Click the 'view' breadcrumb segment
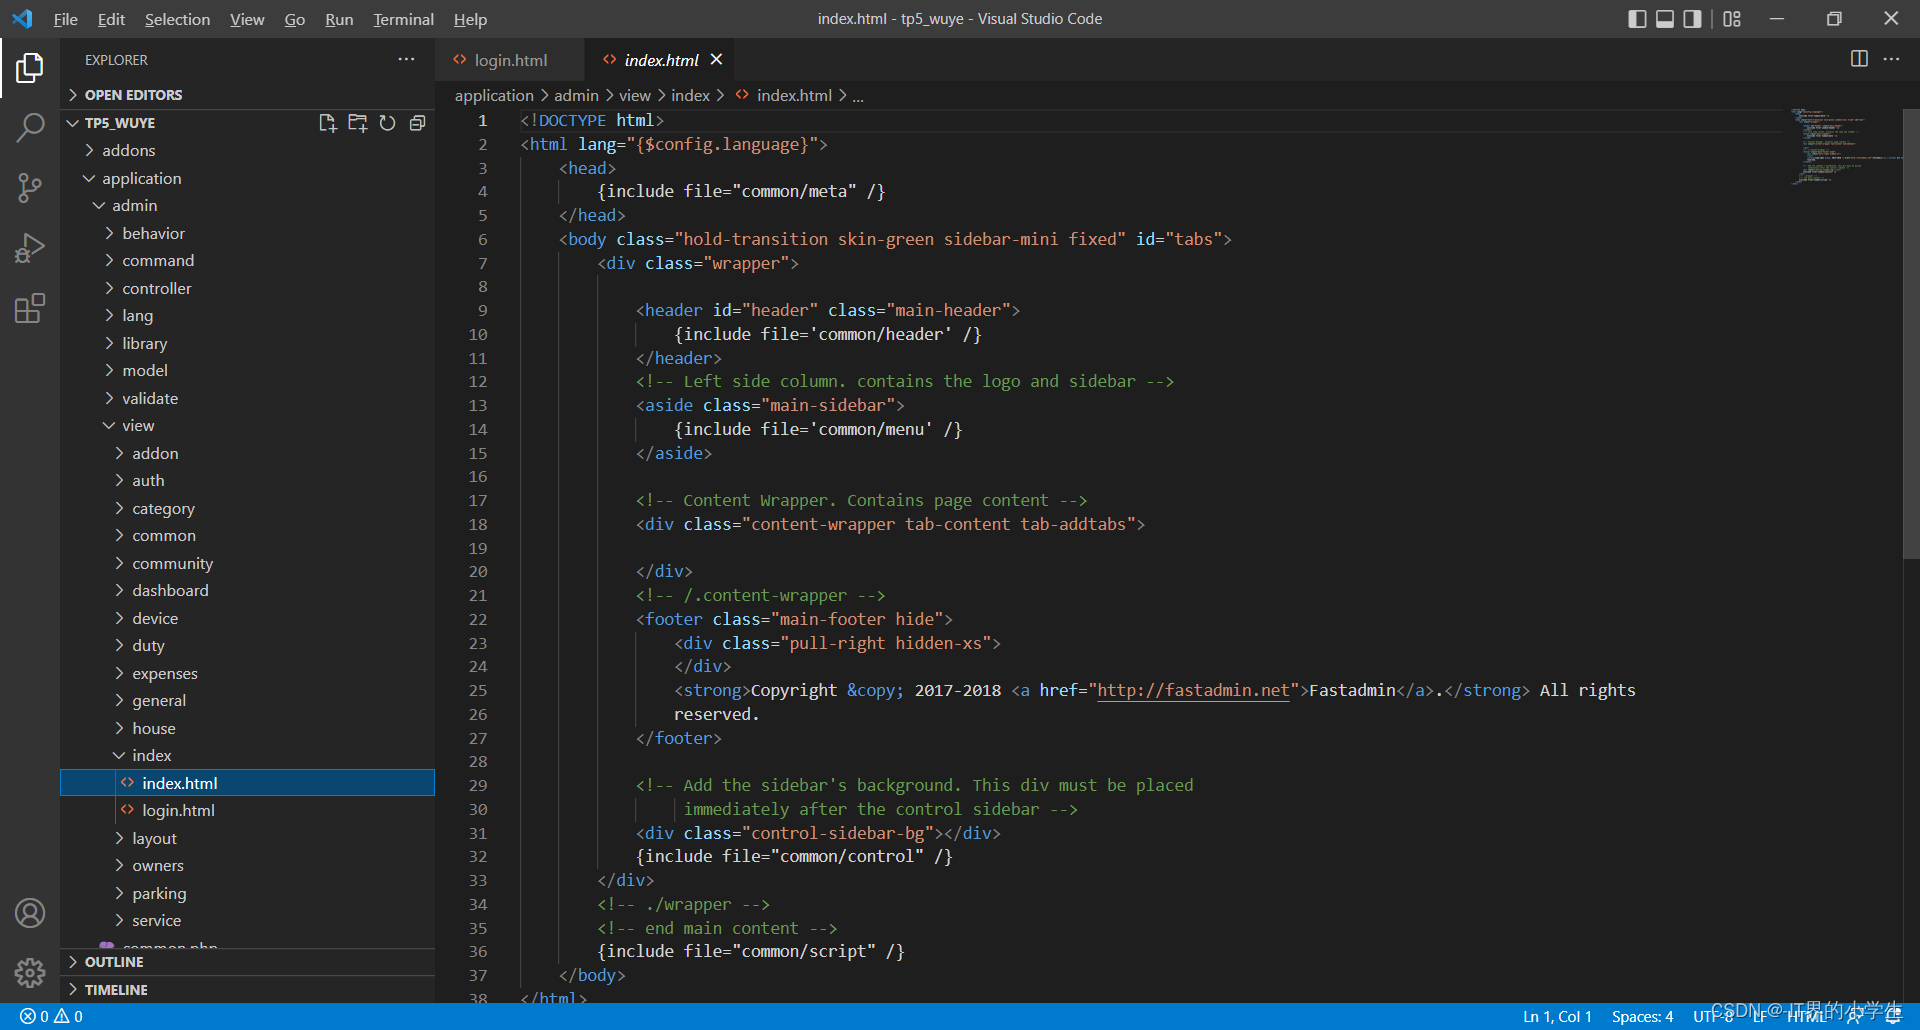Viewport: 1920px width, 1030px height. coord(634,95)
